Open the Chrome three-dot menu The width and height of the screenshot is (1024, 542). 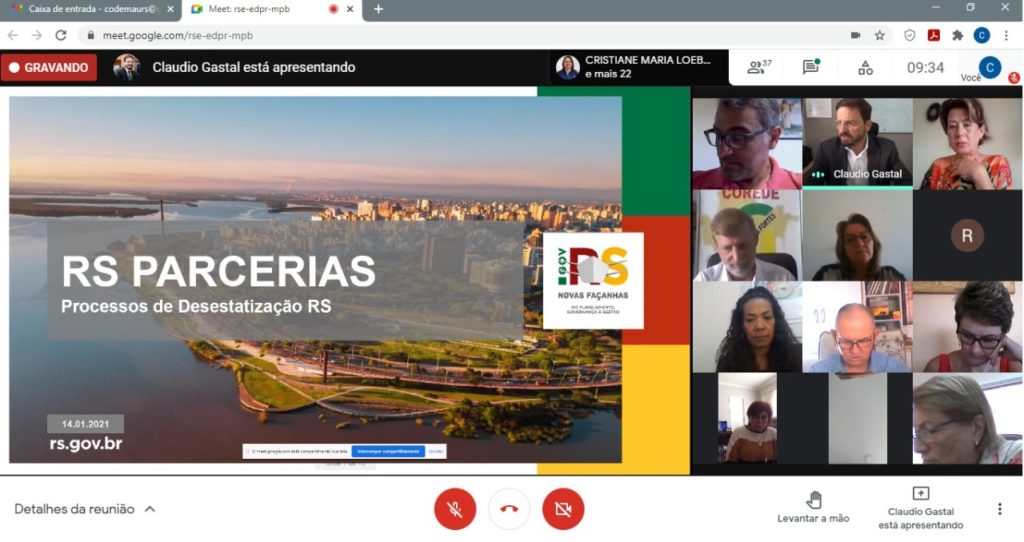pyautogui.click(x=1006, y=35)
